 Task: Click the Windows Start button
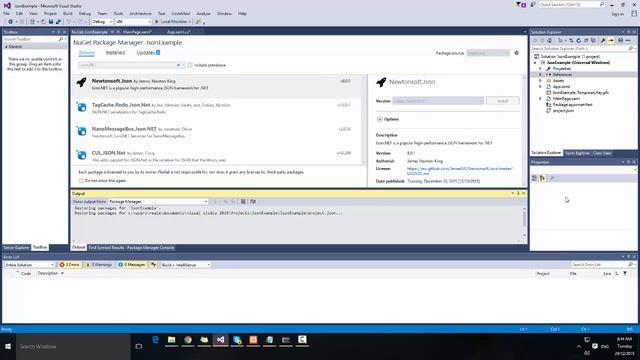coord(8,347)
